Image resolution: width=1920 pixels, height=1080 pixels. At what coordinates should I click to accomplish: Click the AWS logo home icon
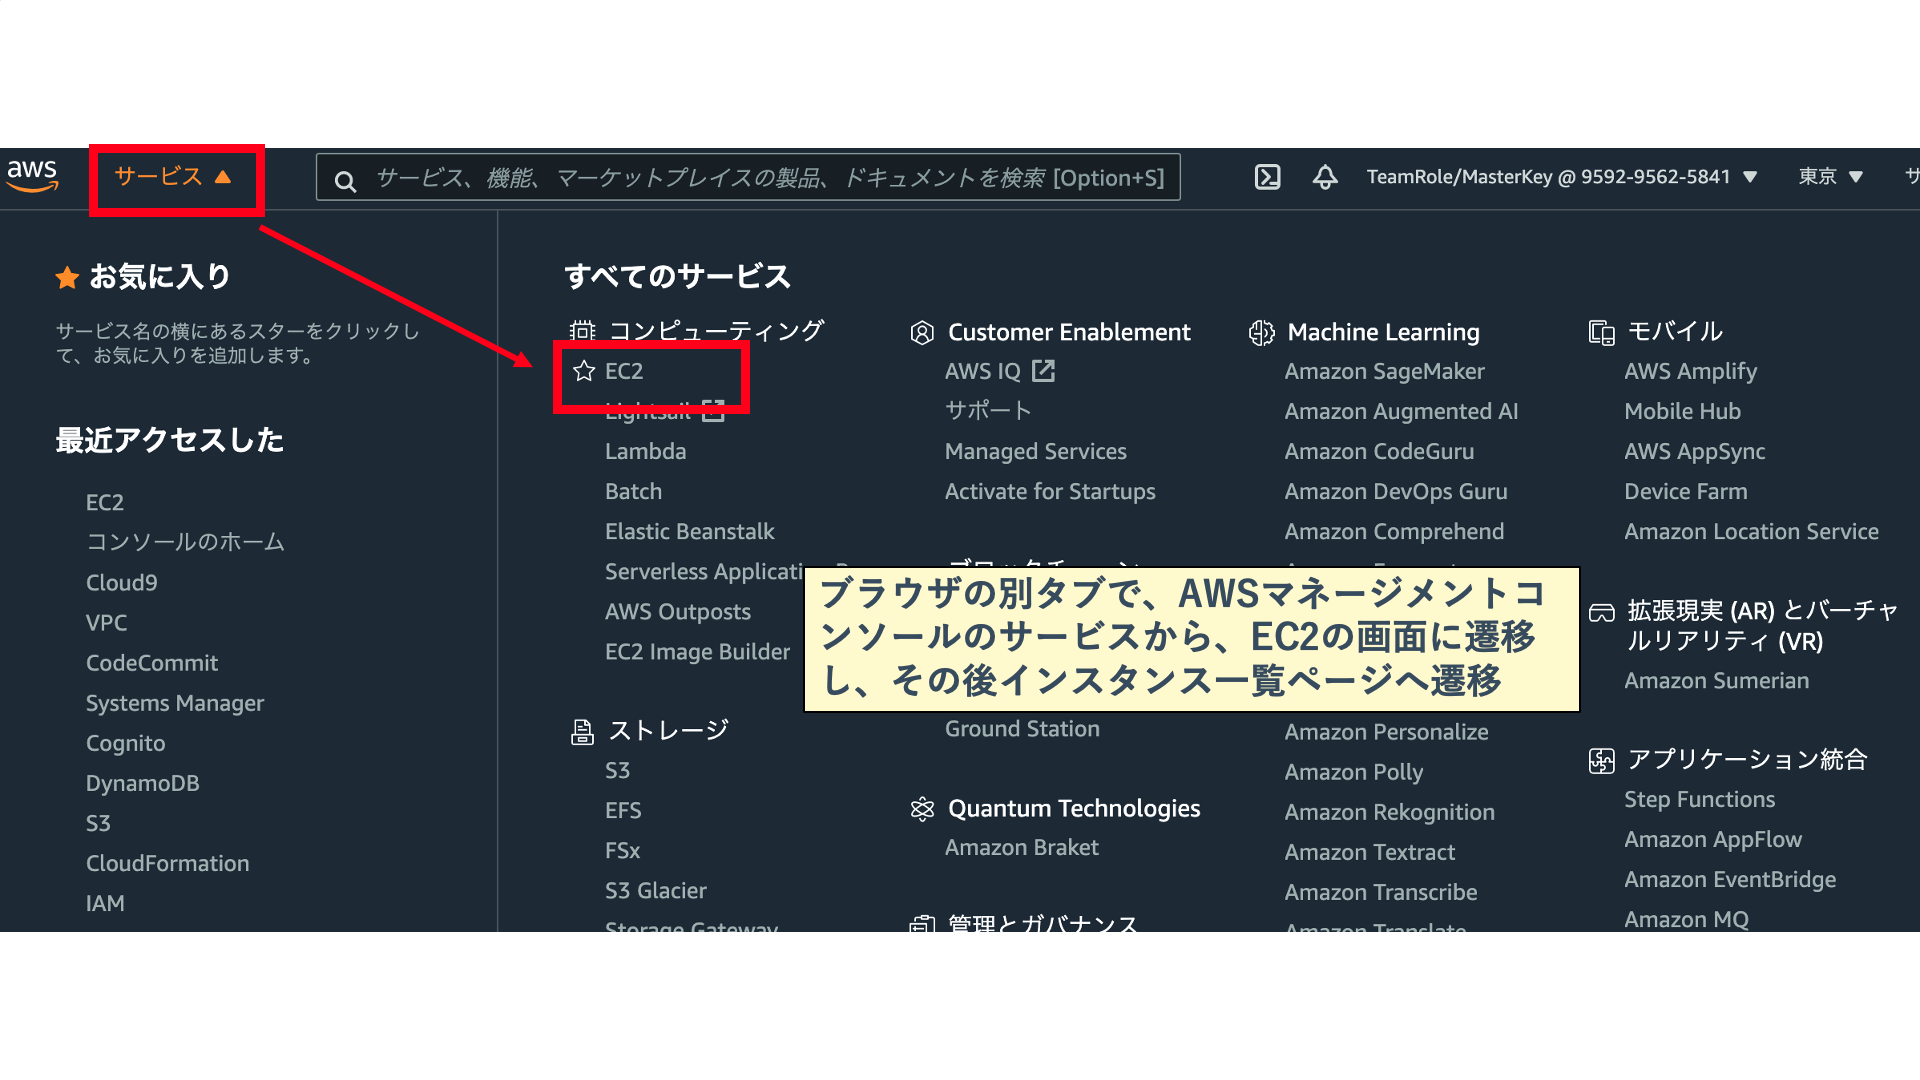pyautogui.click(x=32, y=176)
